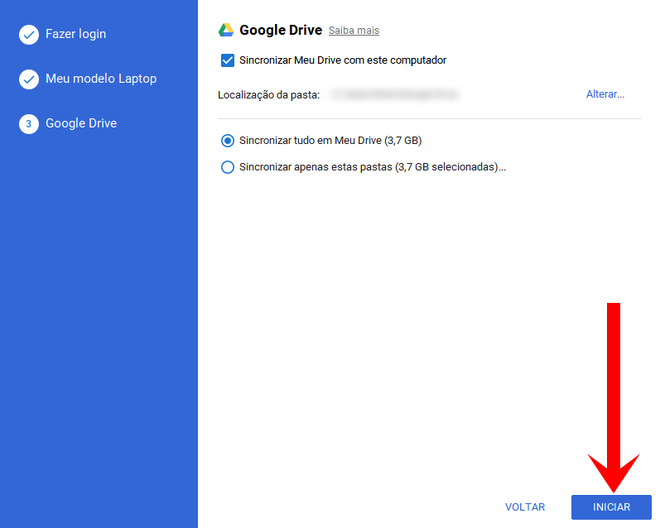This screenshot has width=660, height=528.
Task: Open the Saiba mais link
Action: [354, 30]
